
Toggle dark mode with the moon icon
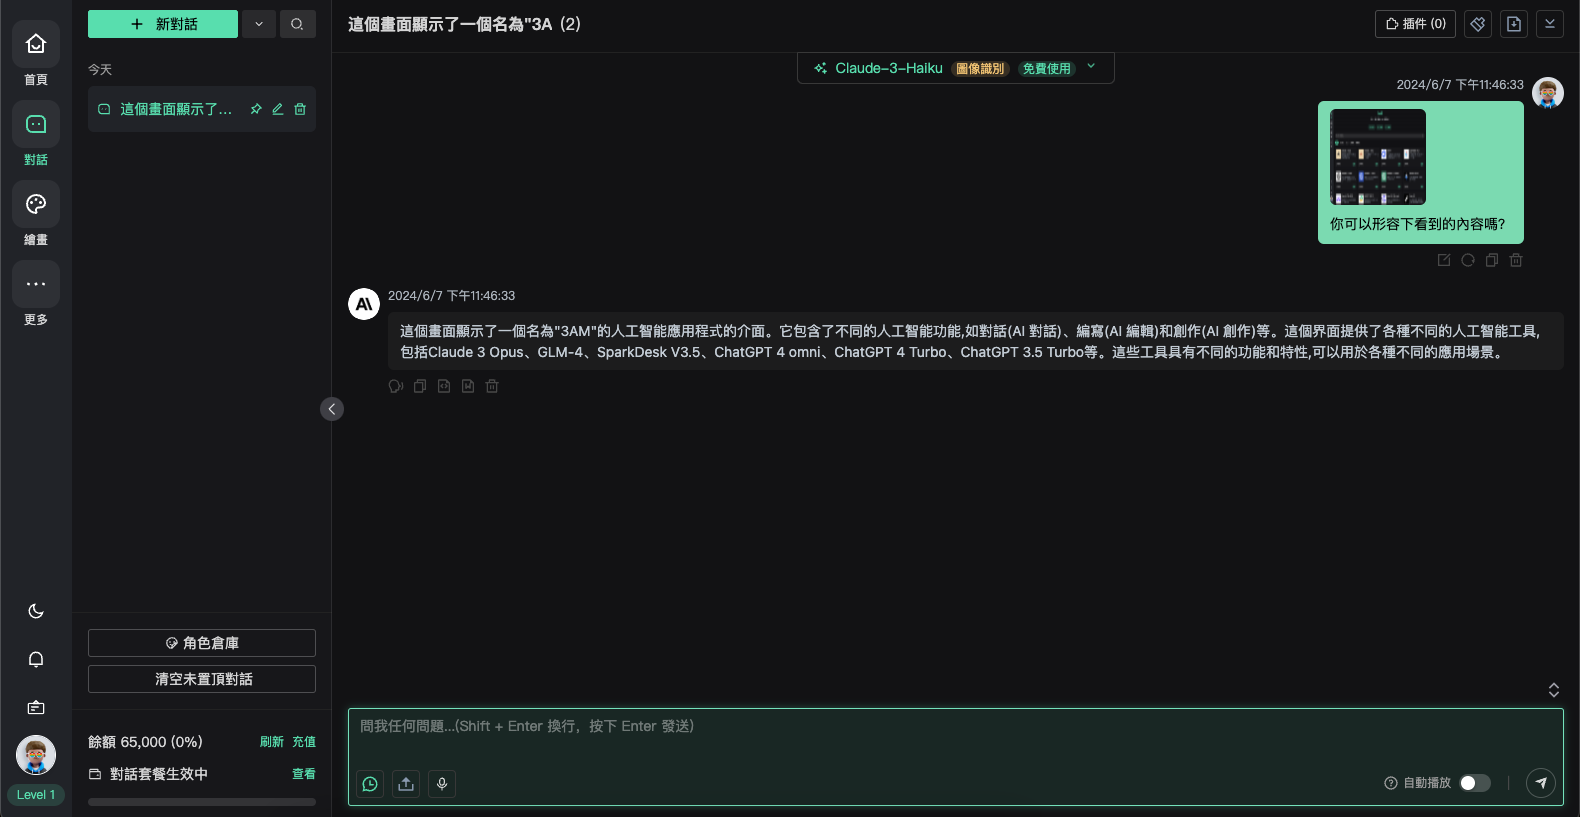click(36, 611)
